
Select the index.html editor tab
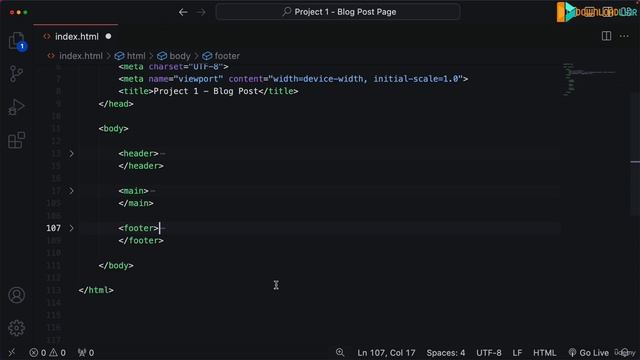pos(76,36)
